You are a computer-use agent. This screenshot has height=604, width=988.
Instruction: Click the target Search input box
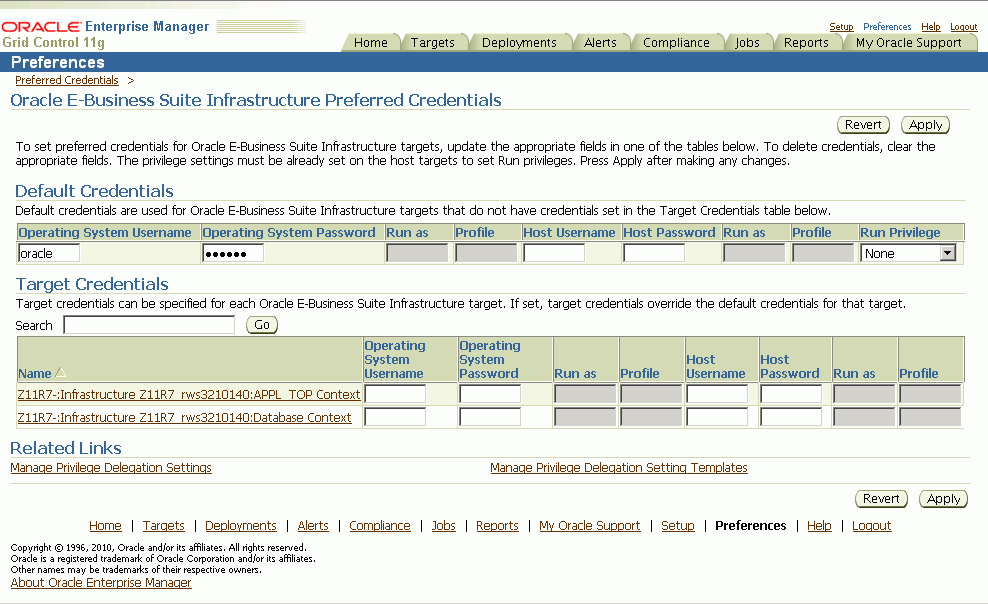(x=149, y=325)
